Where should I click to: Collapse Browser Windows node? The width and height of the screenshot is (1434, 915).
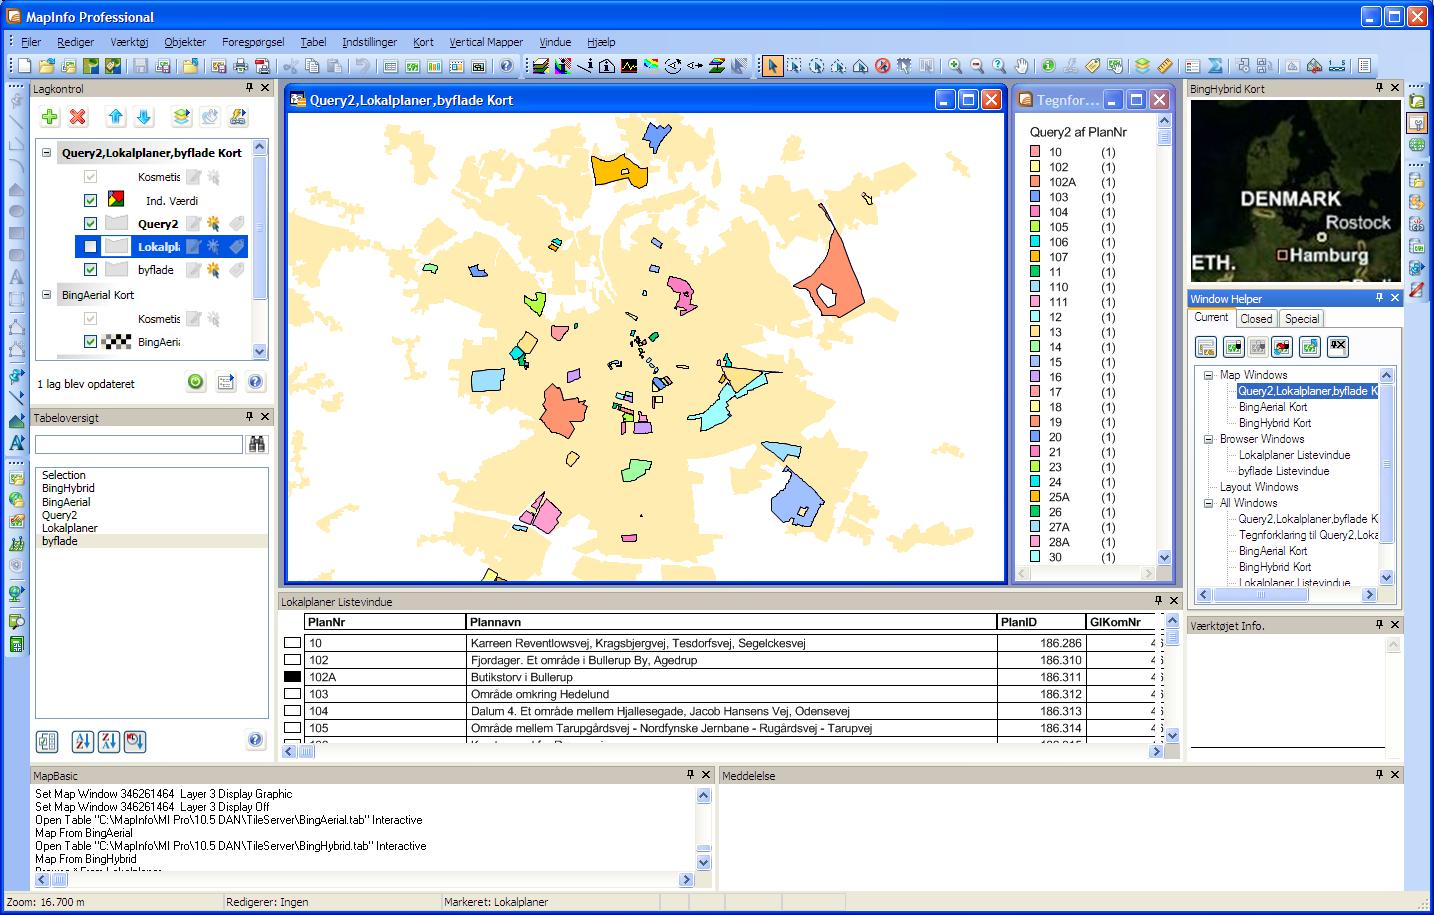(1208, 439)
